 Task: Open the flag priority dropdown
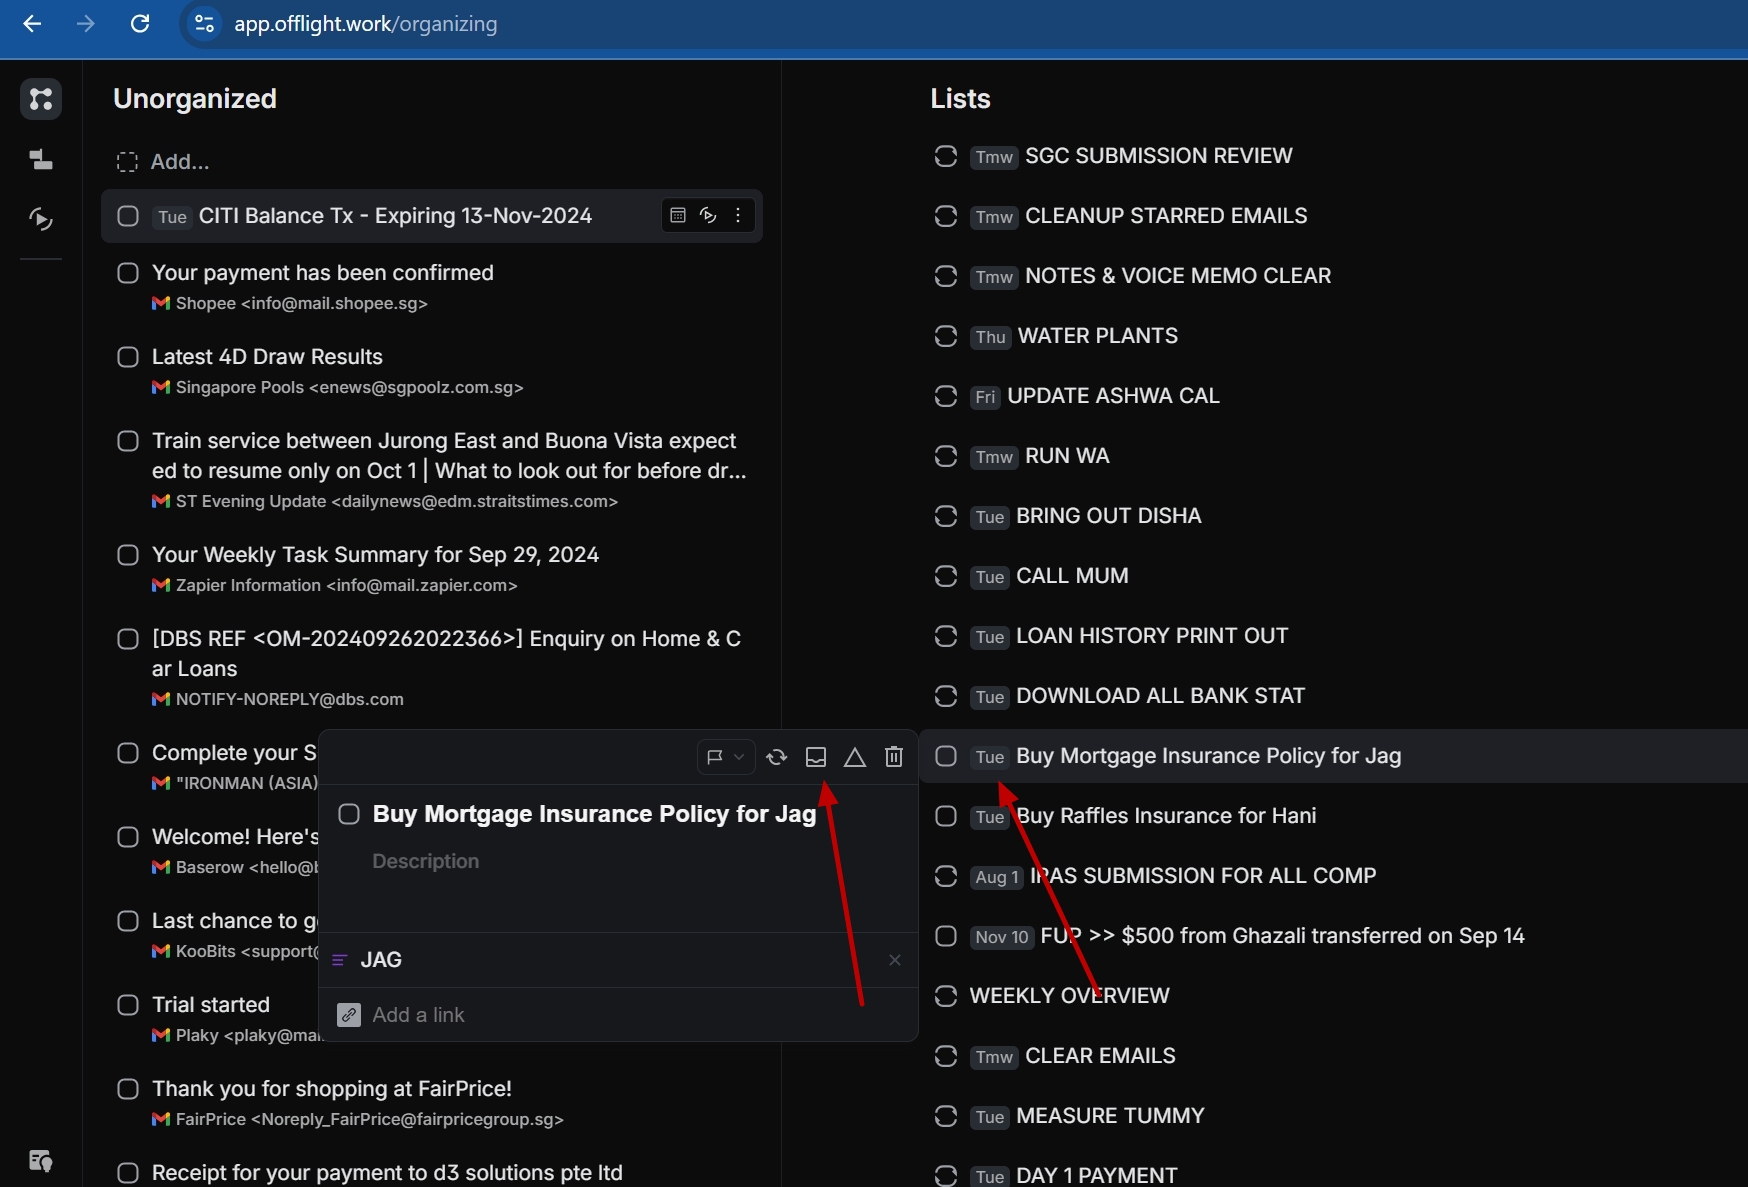click(725, 757)
